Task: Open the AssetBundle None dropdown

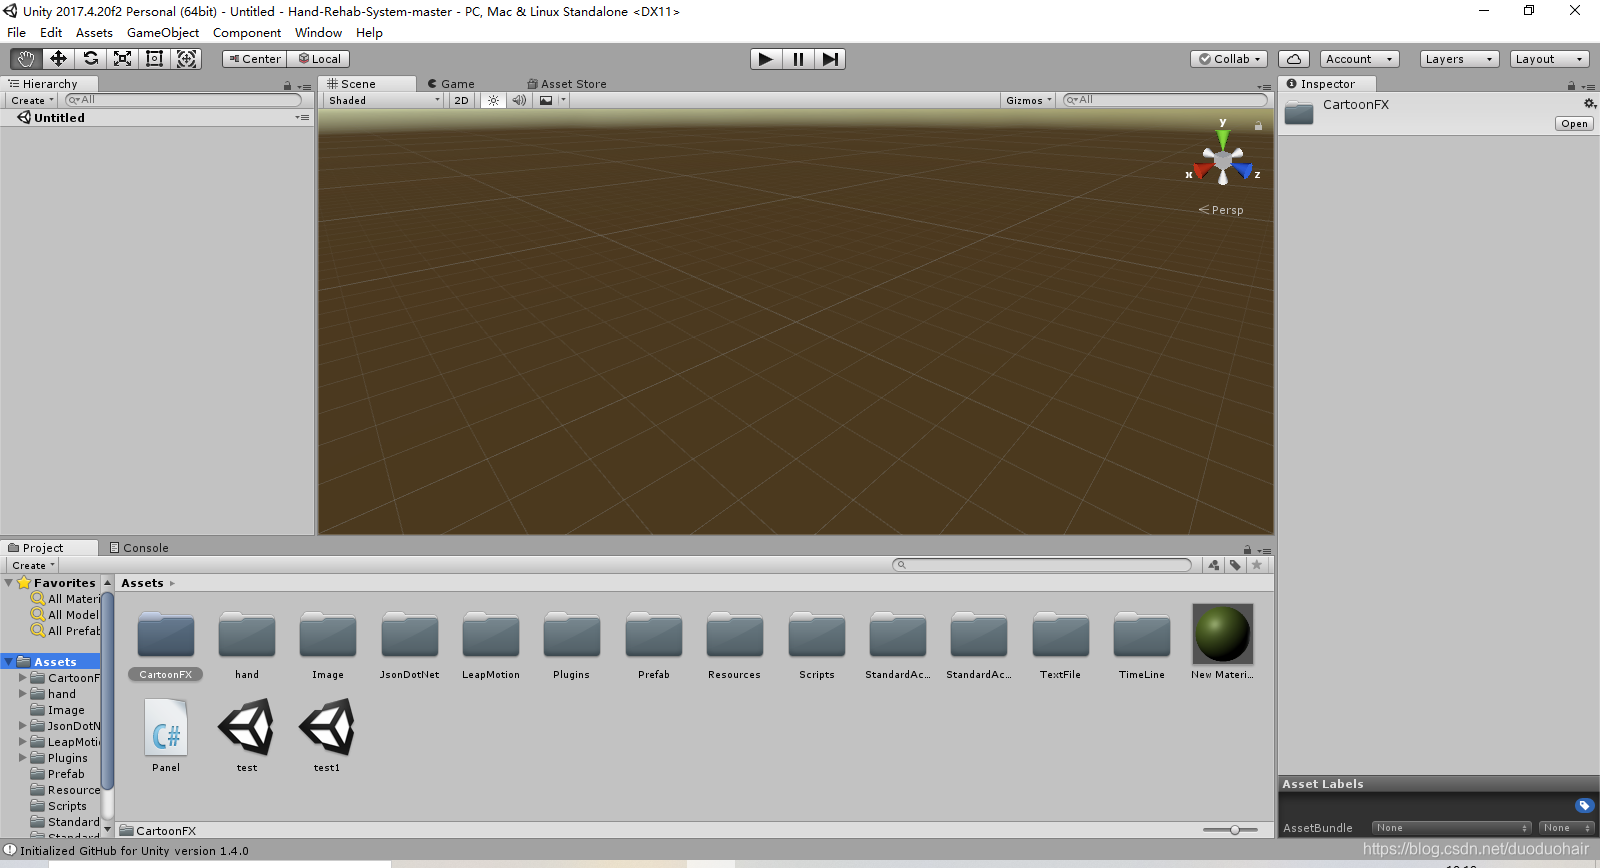Action: pos(1451,828)
